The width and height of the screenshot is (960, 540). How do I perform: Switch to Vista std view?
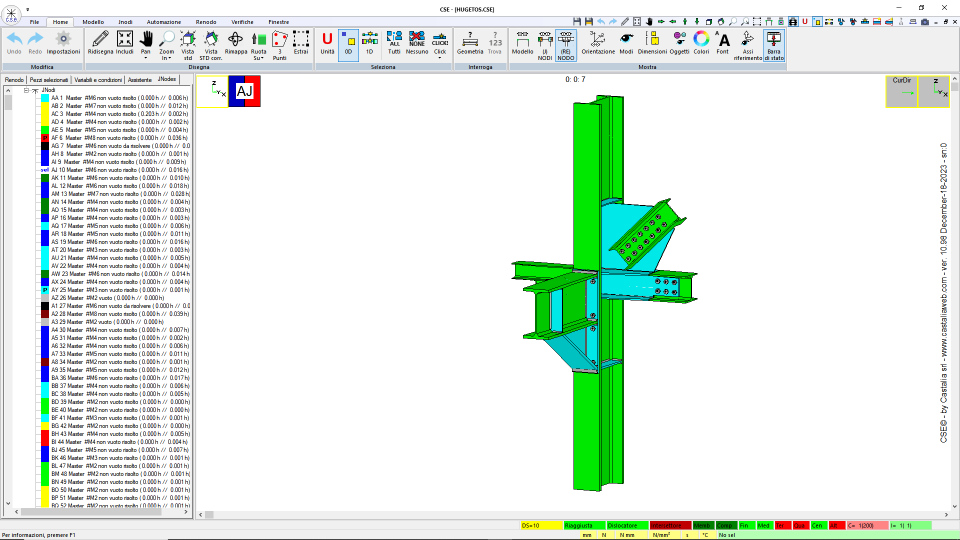187,44
